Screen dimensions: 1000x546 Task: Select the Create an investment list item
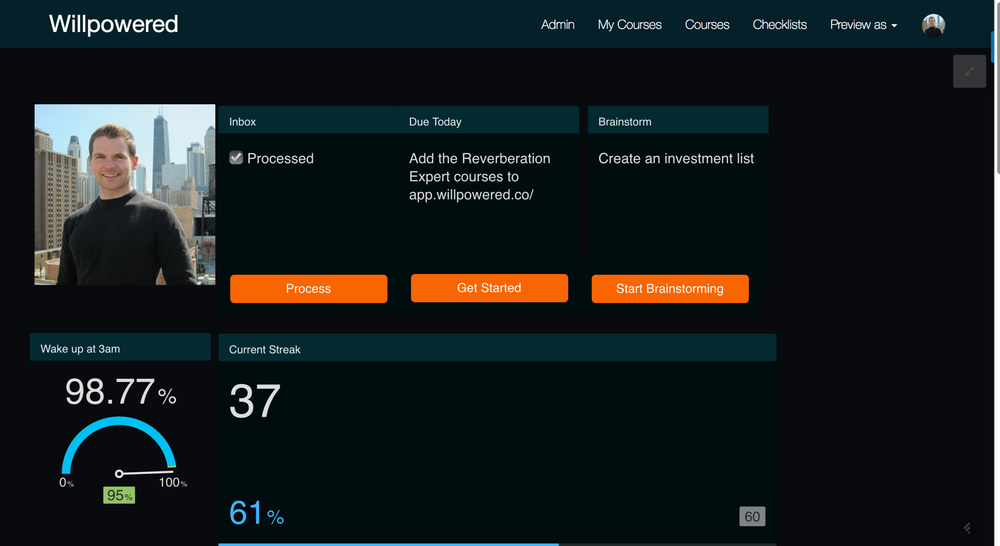[x=676, y=158]
